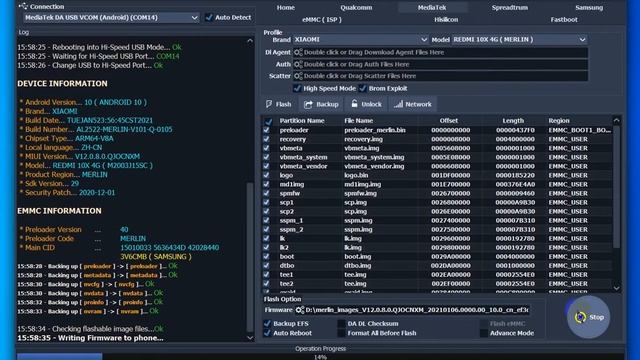This screenshot has width=640, height=360.
Task: Select the preloader_merlin.bin file name cell
Action: pos(375,130)
